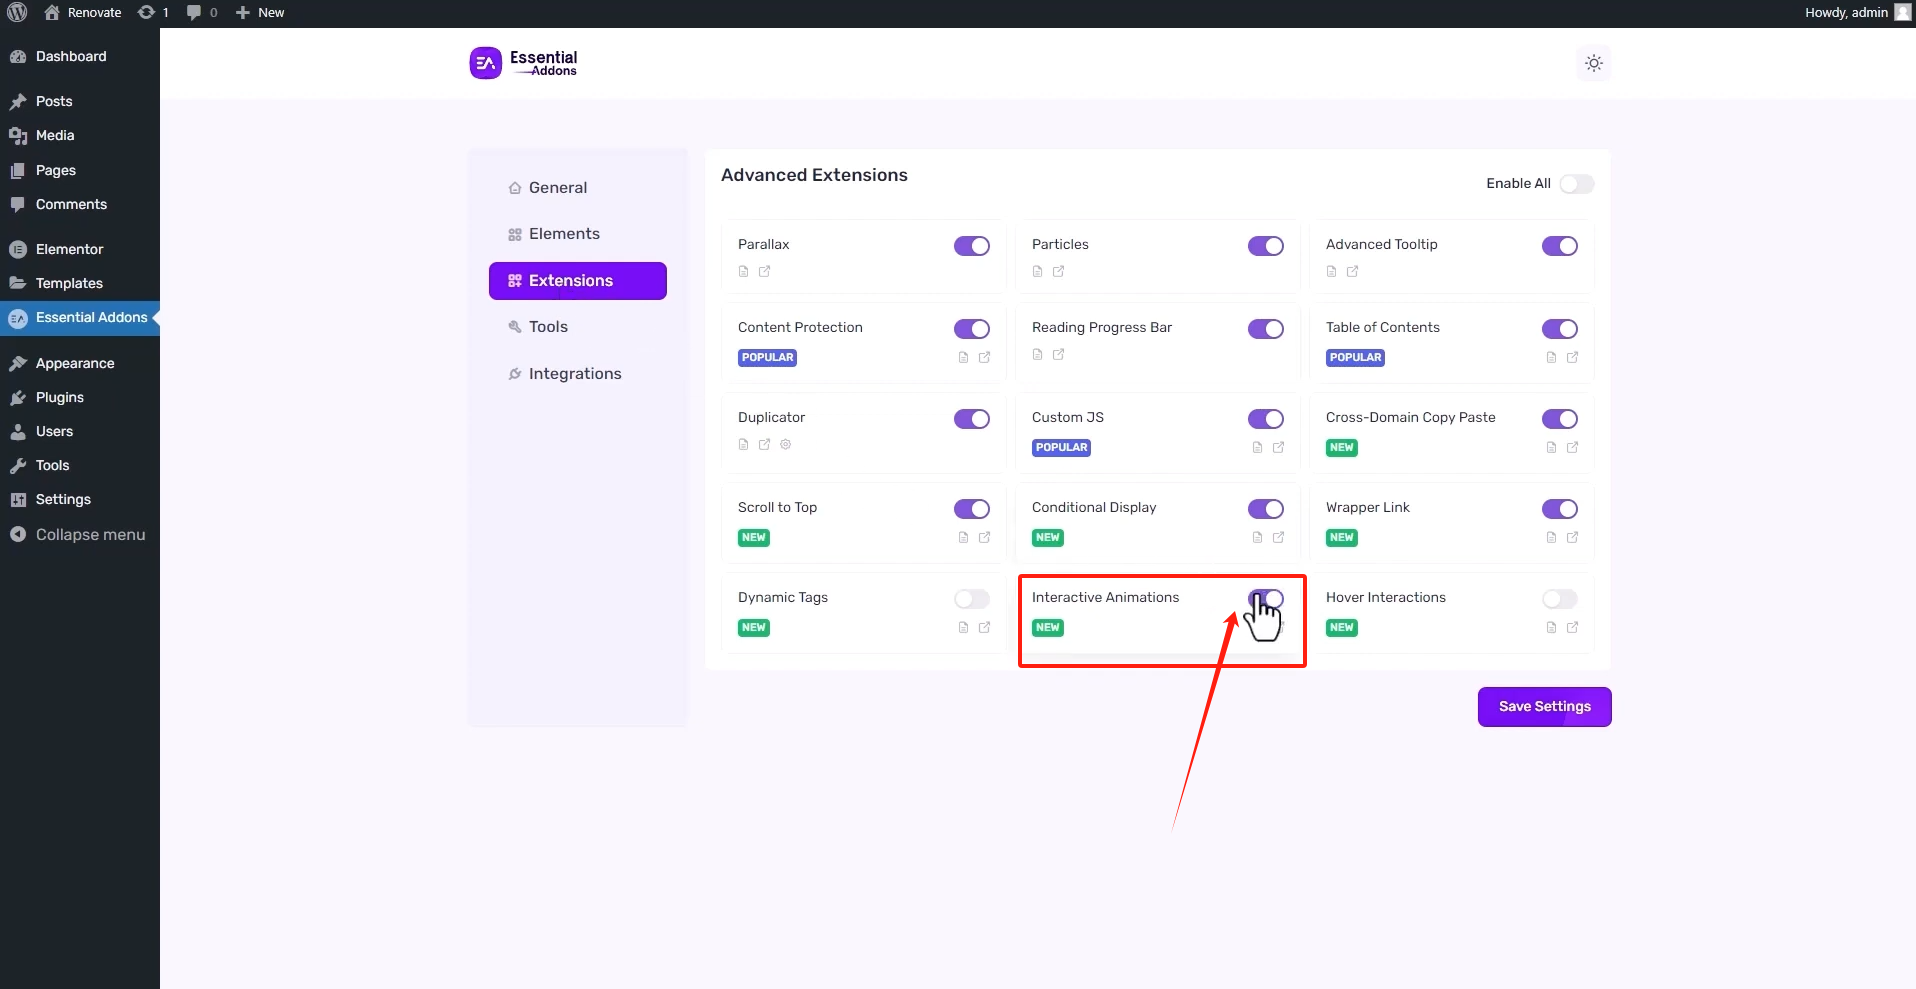Click the light/dark mode sun icon

click(x=1593, y=63)
